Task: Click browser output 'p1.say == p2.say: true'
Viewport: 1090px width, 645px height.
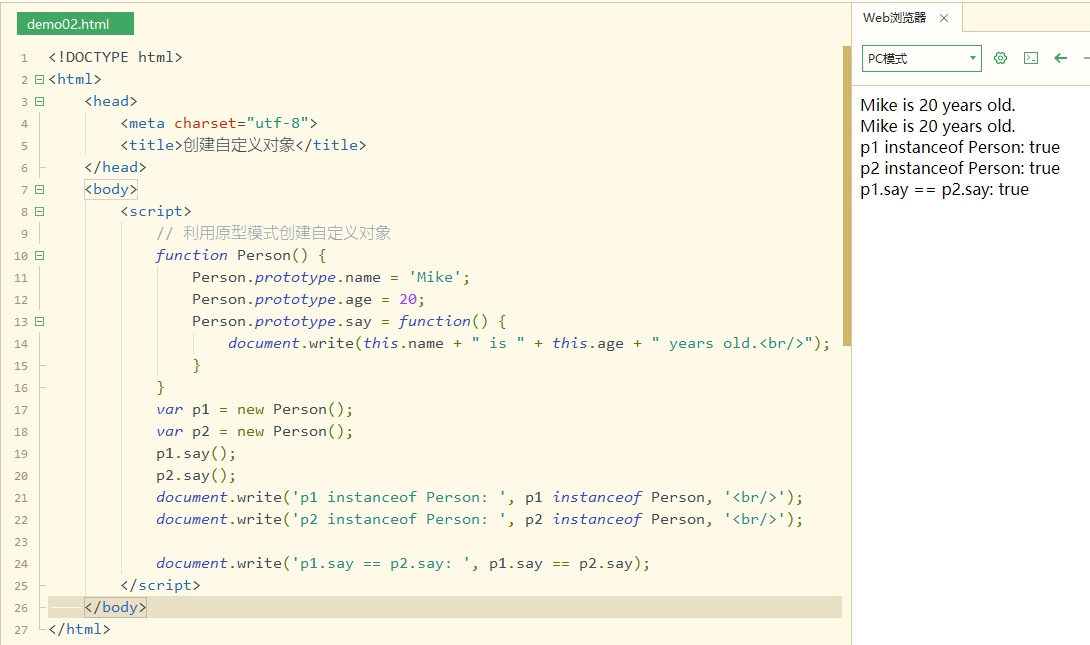Action: coord(945,190)
